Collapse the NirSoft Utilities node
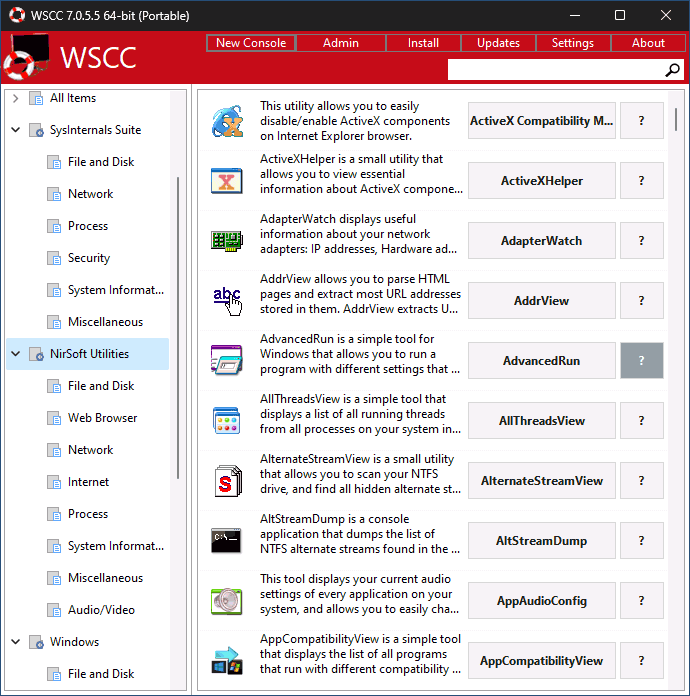This screenshot has width=690, height=696. click(x=16, y=354)
